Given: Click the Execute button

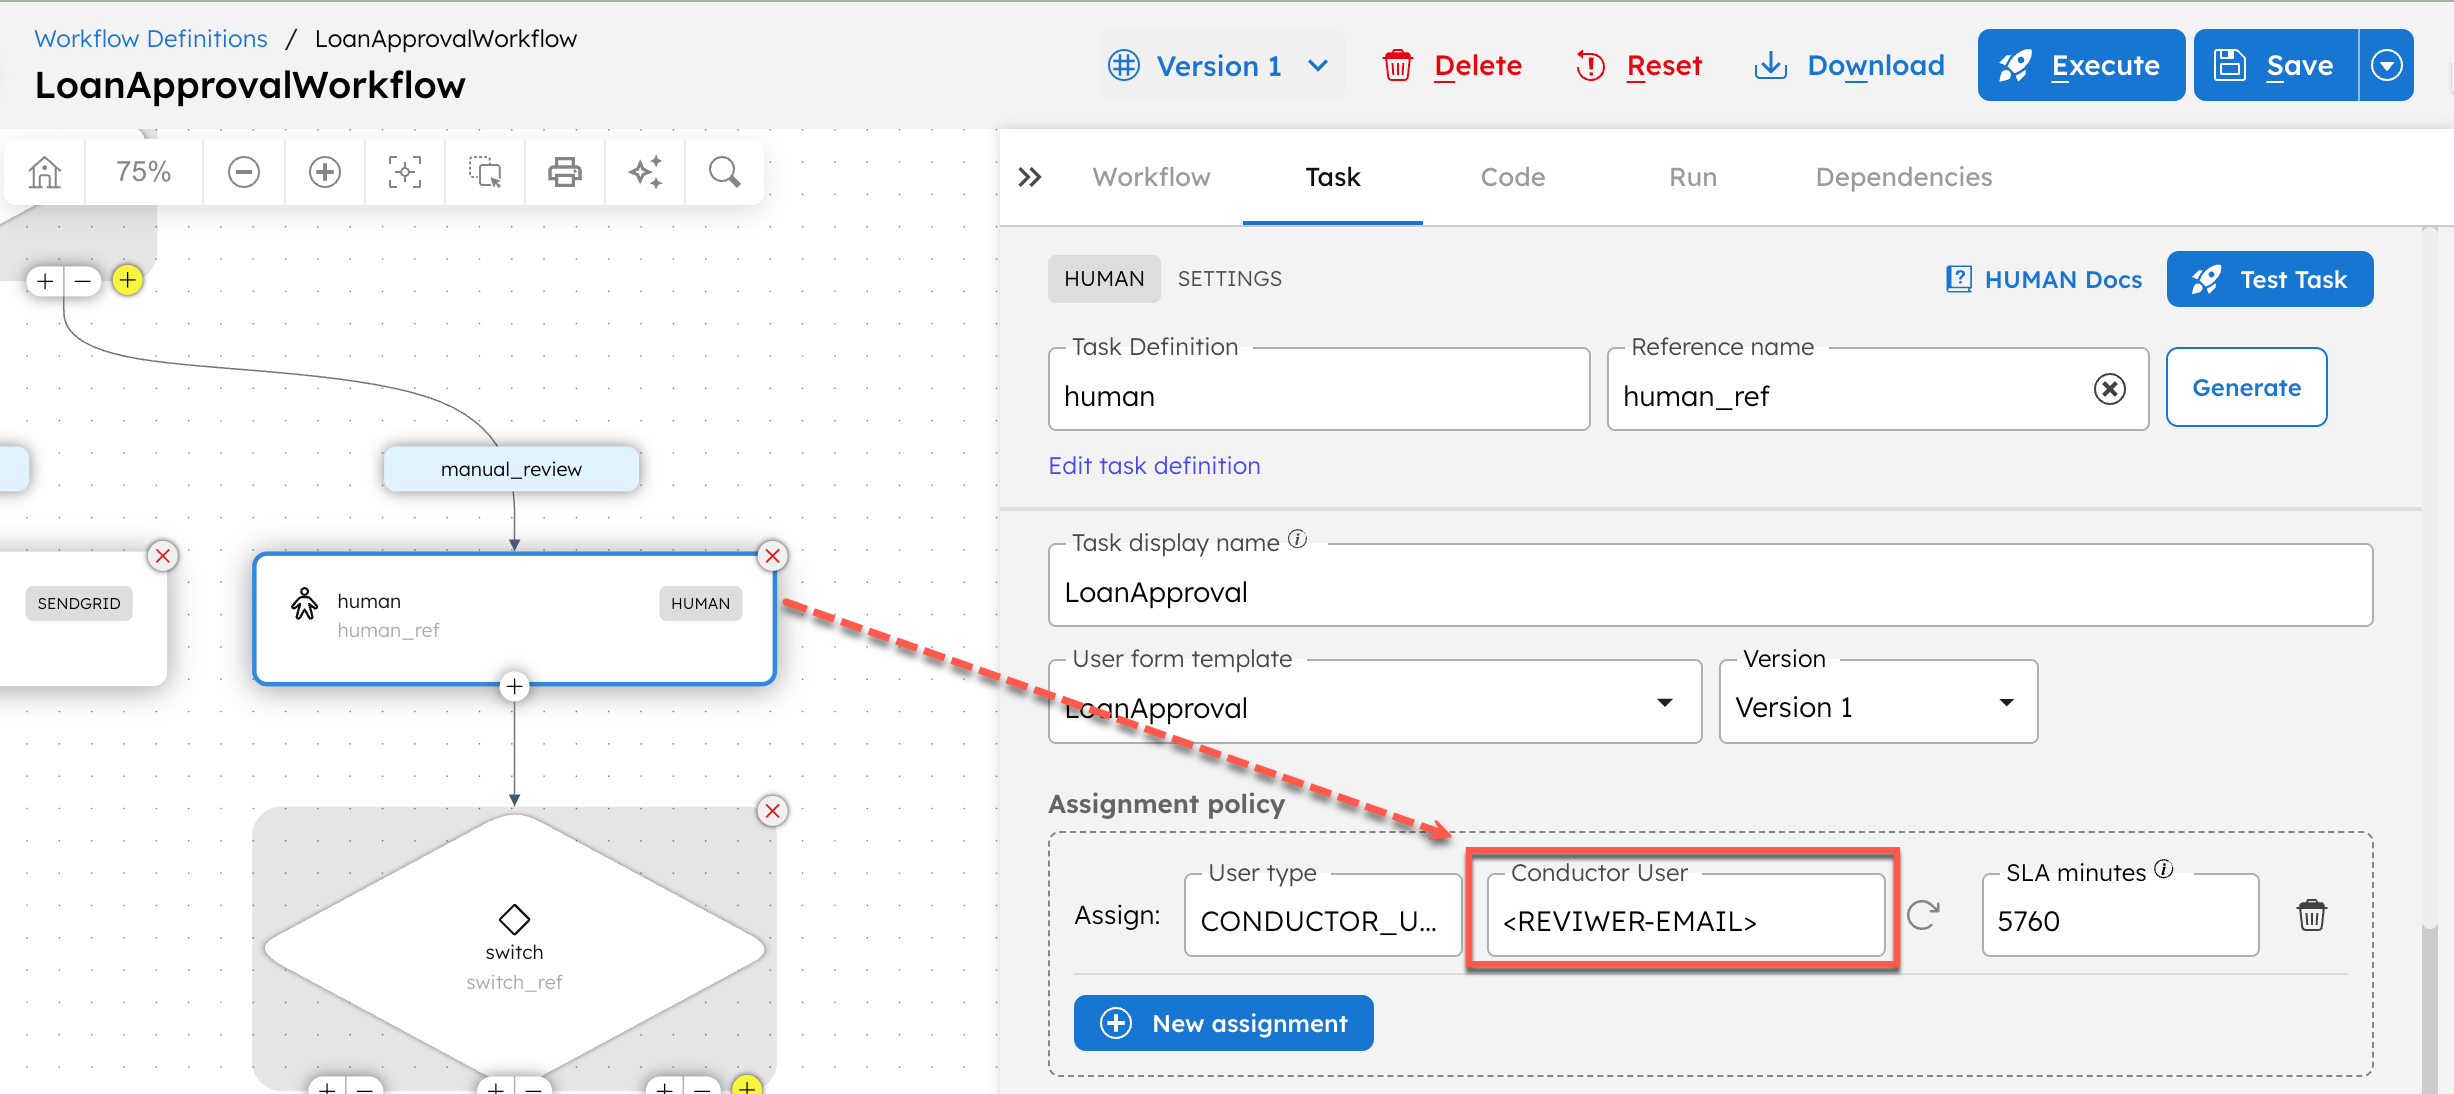Looking at the screenshot, I should click(x=2080, y=66).
